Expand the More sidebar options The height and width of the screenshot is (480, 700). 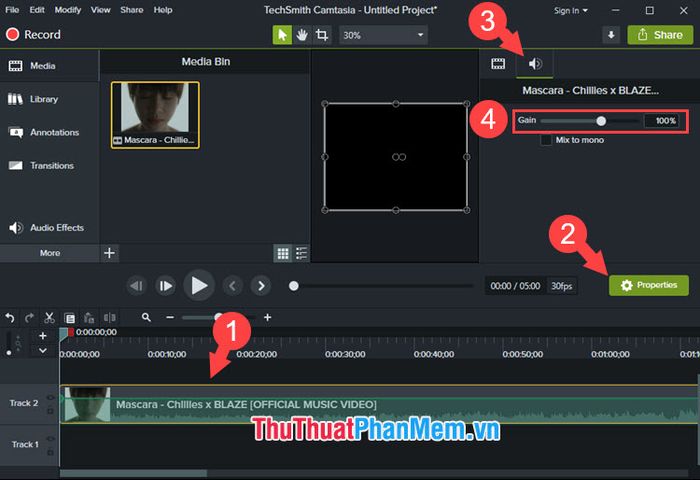tap(50, 253)
